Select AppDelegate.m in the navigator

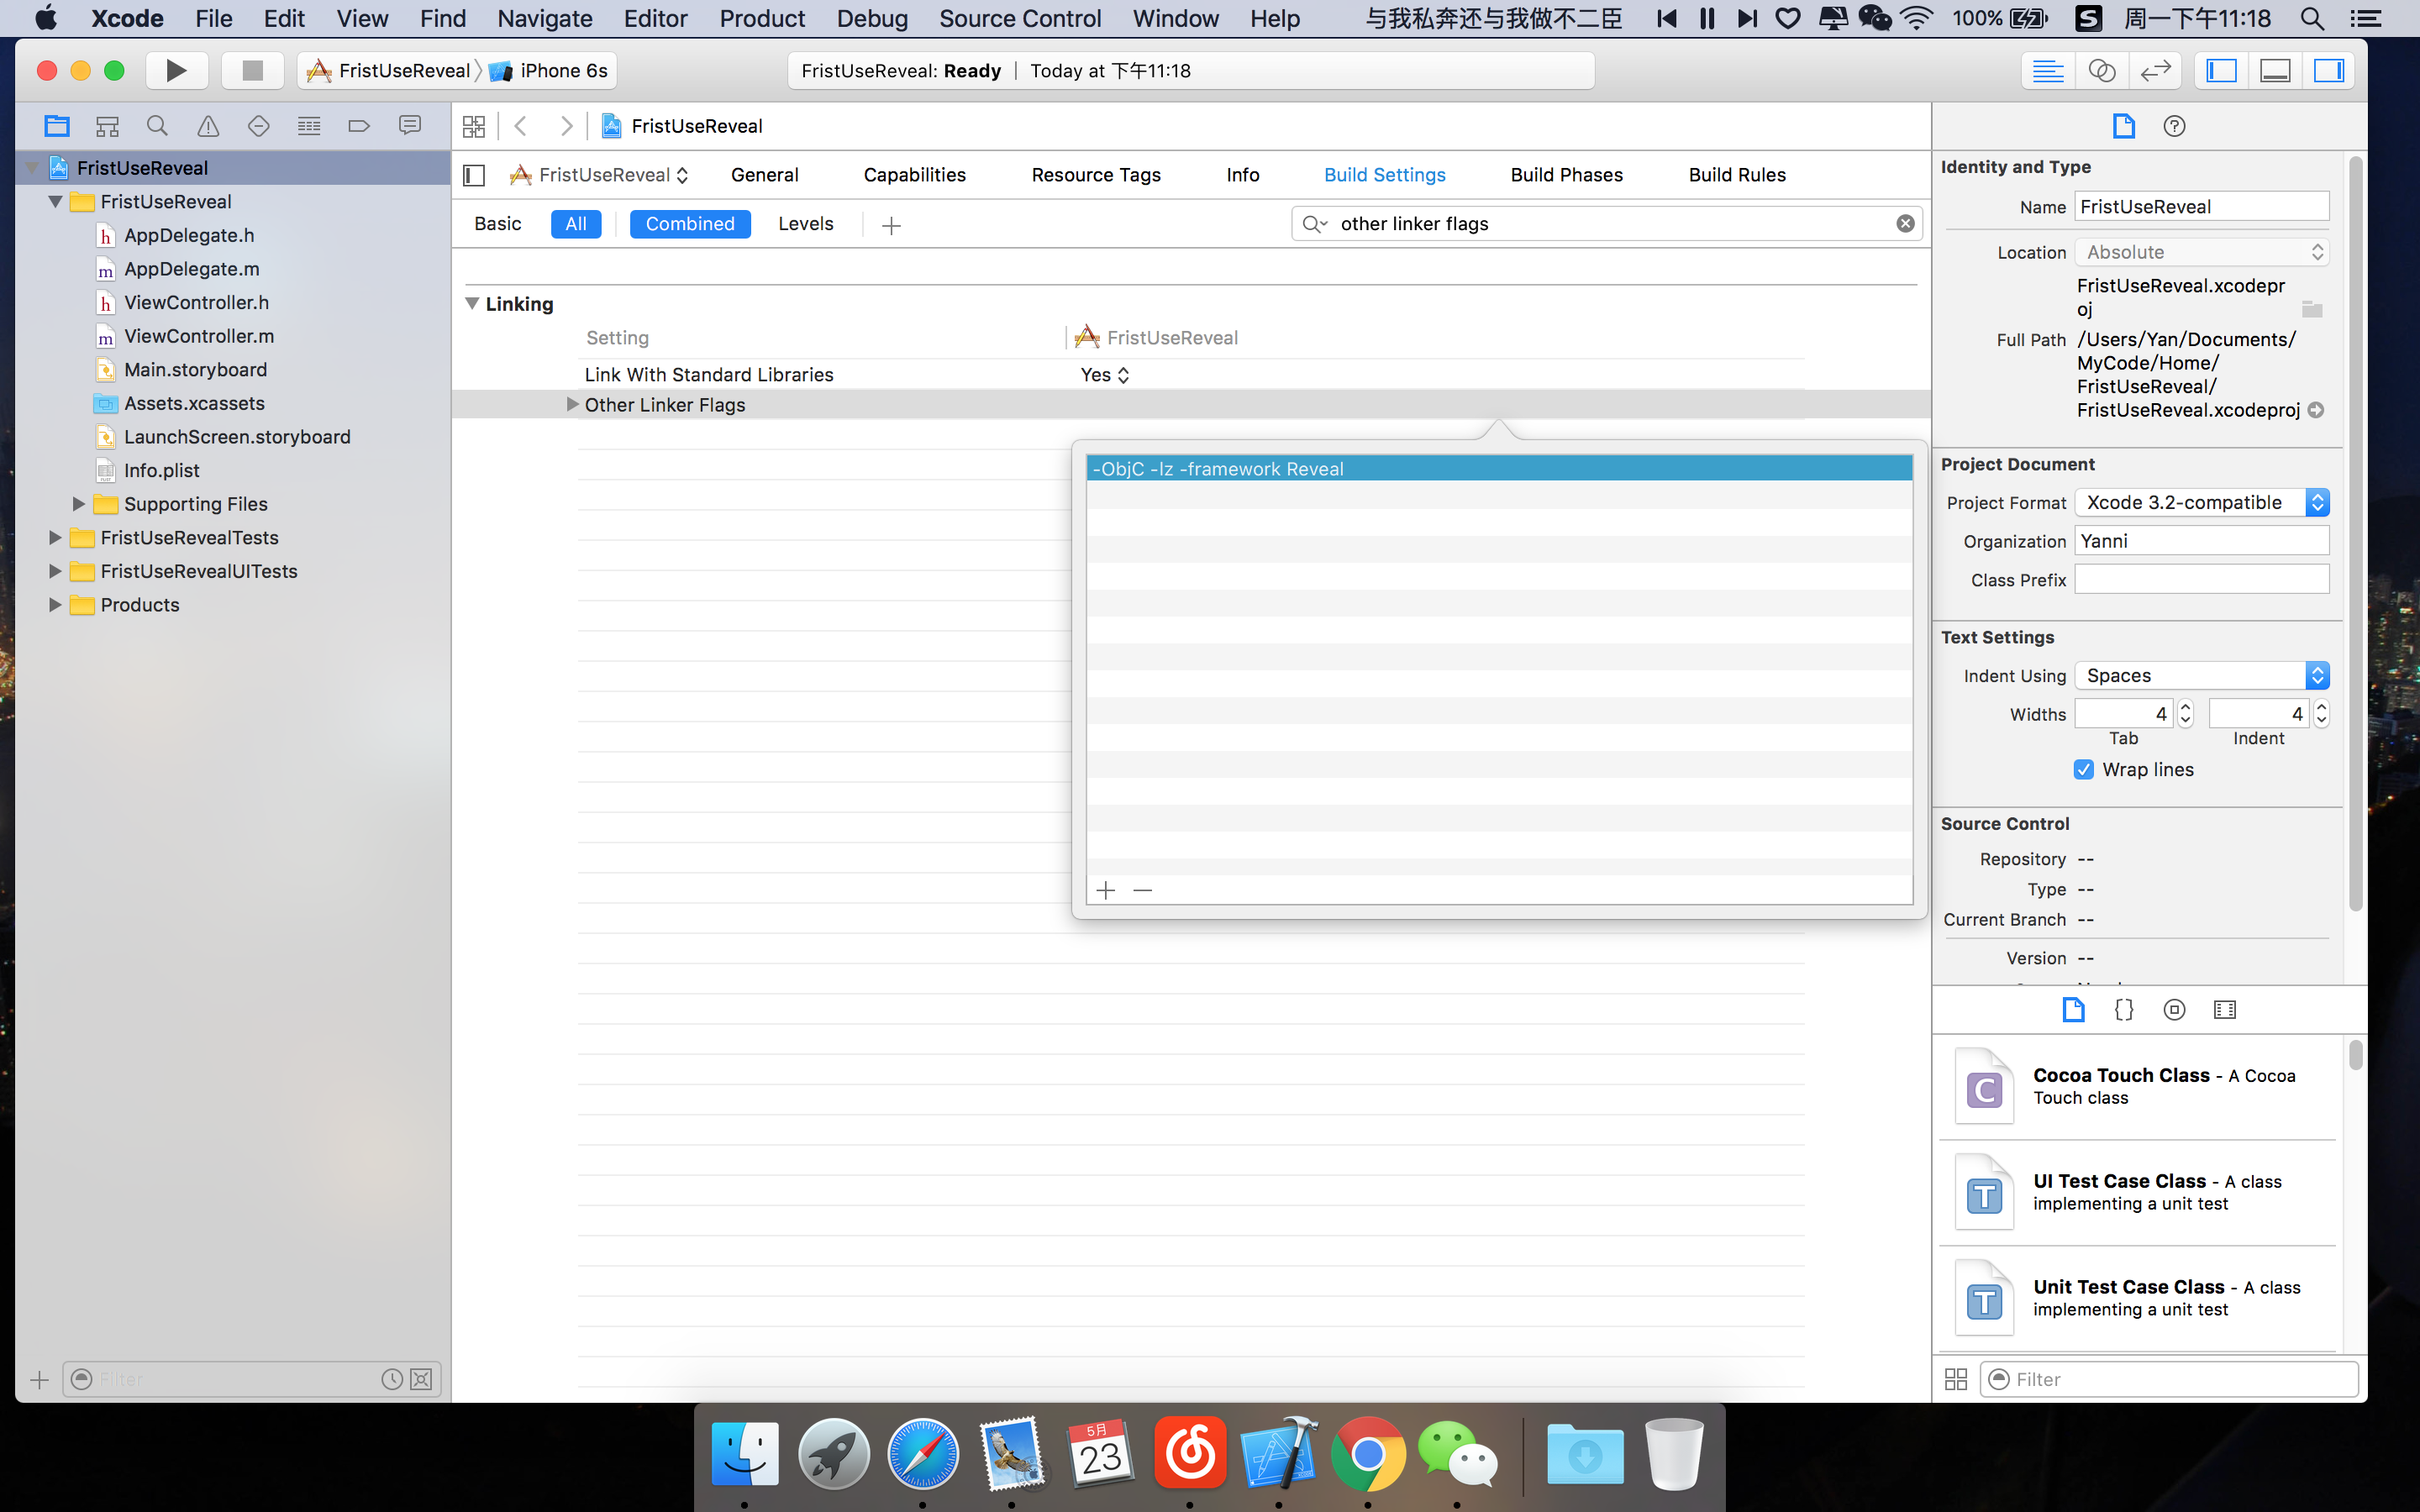tap(192, 269)
